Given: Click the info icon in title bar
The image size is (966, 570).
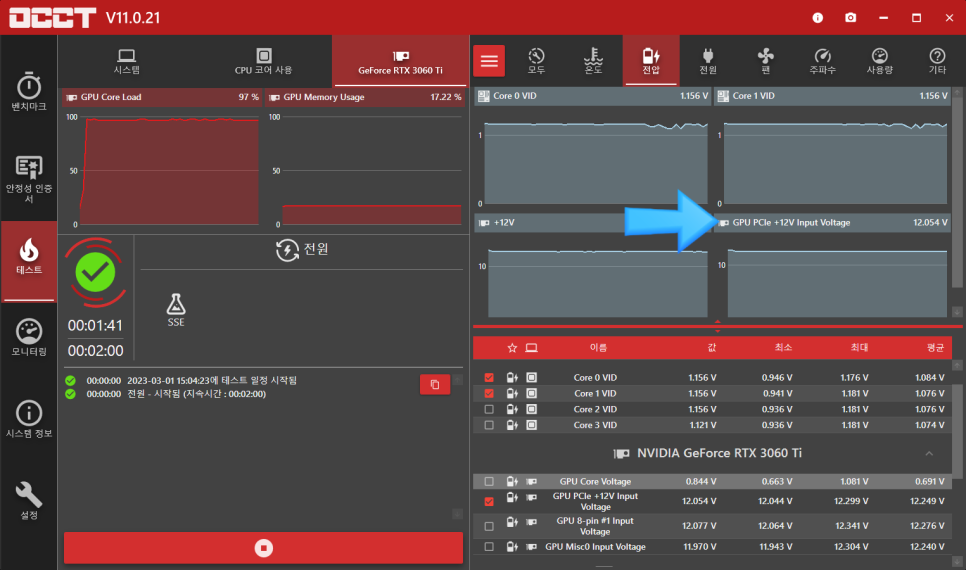Looking at the screenshot, I should coord(818,18).
